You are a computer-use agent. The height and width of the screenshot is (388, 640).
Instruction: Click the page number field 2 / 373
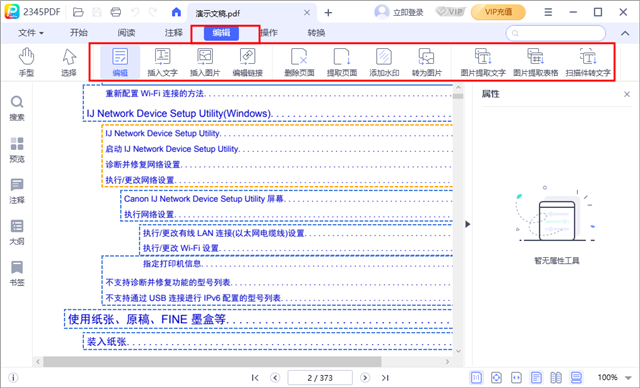coord(320,378)
